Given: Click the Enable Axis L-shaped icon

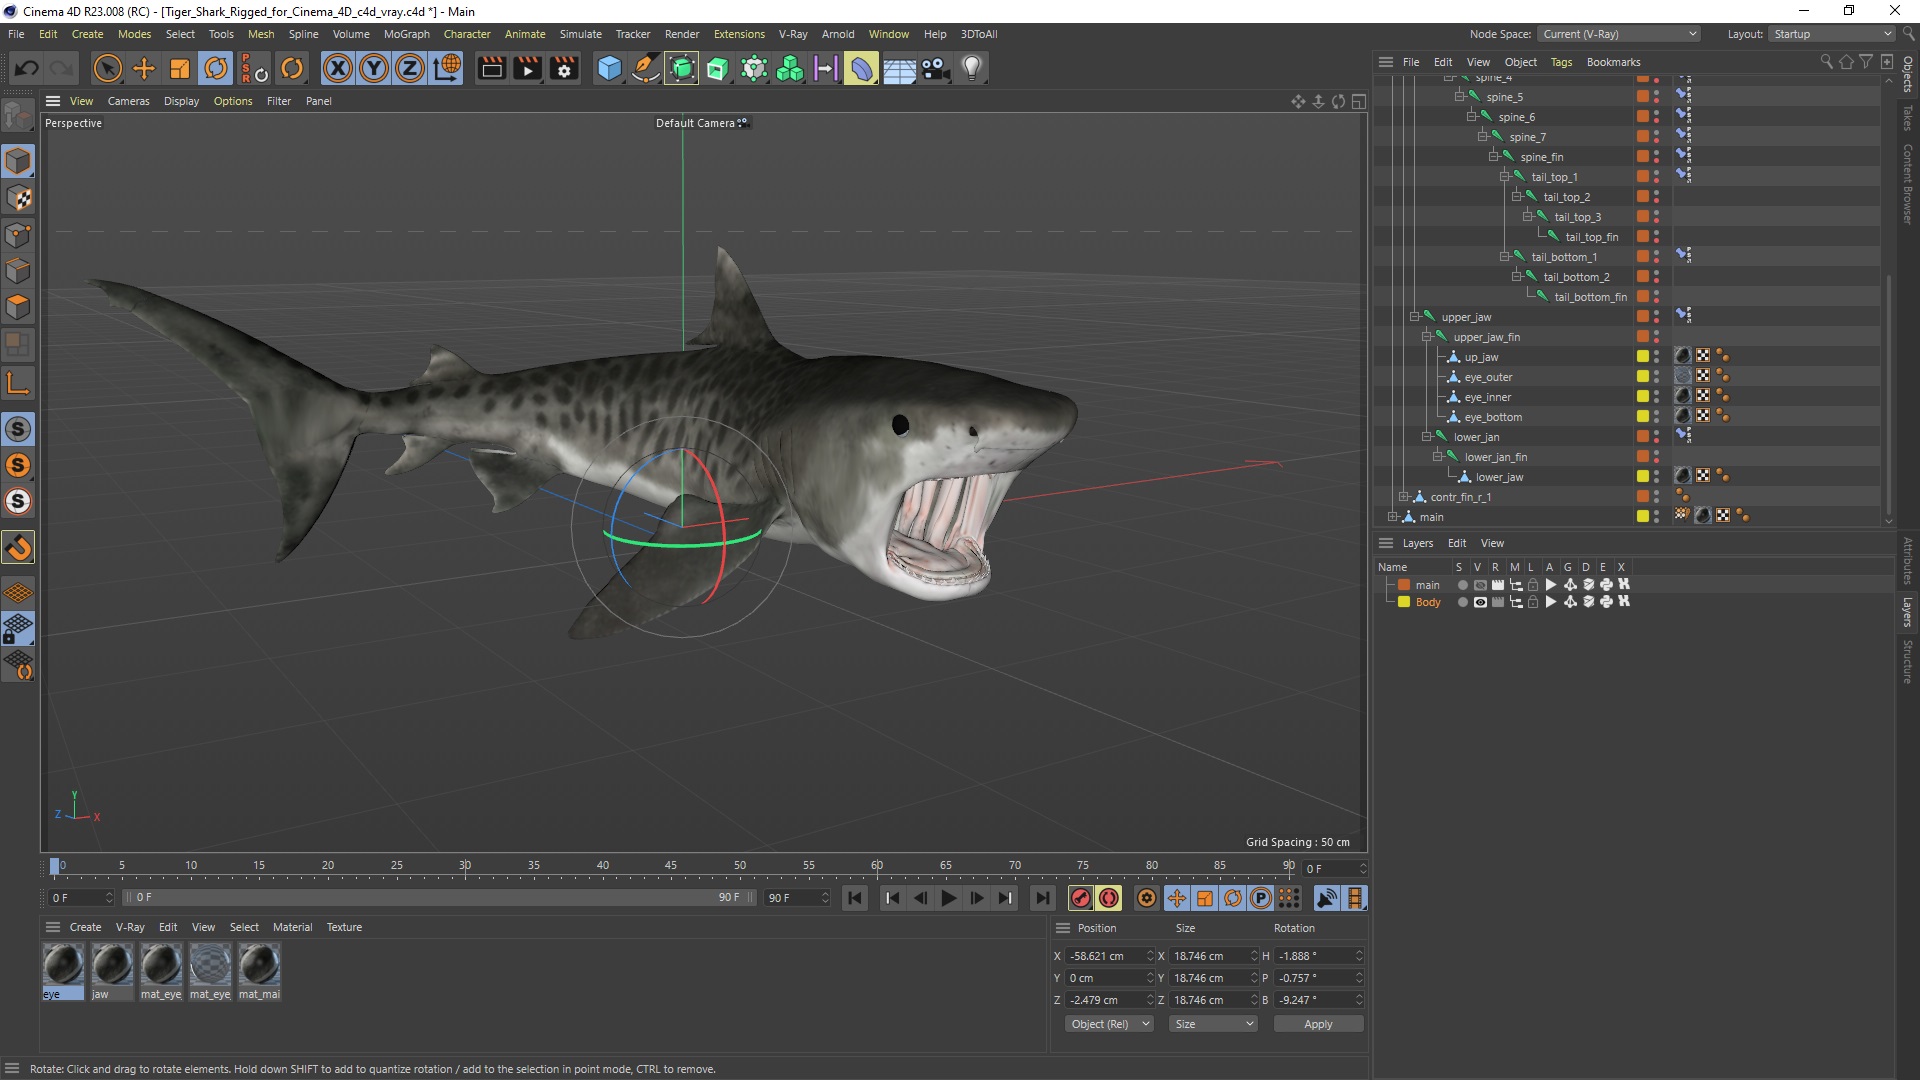Looking at the screenshot, I should pyautogui.click(x=18, y=383).
